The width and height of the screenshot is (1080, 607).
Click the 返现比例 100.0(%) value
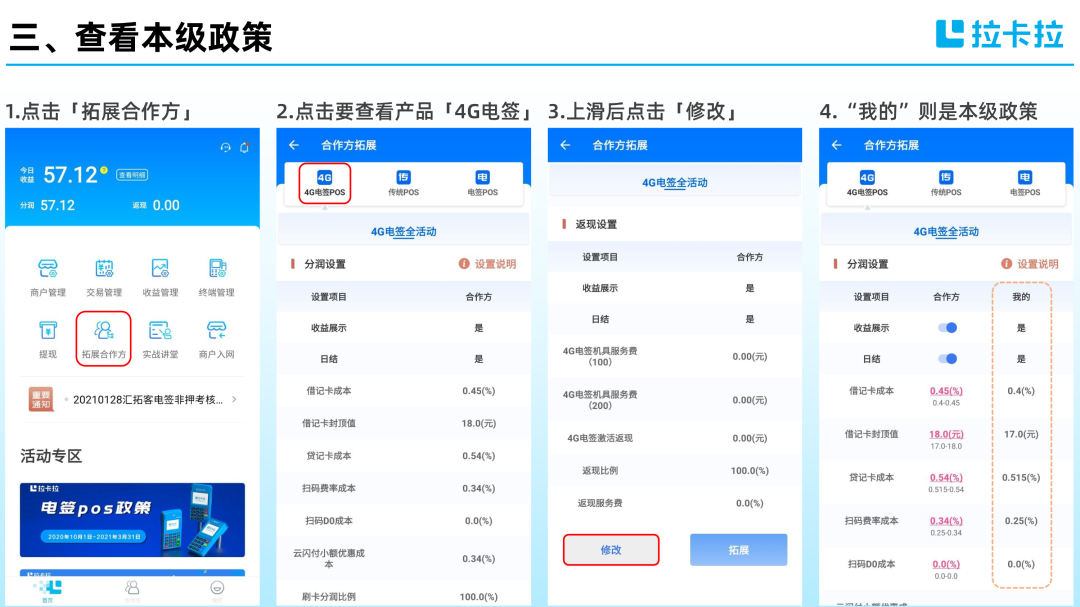pos(749,471)
